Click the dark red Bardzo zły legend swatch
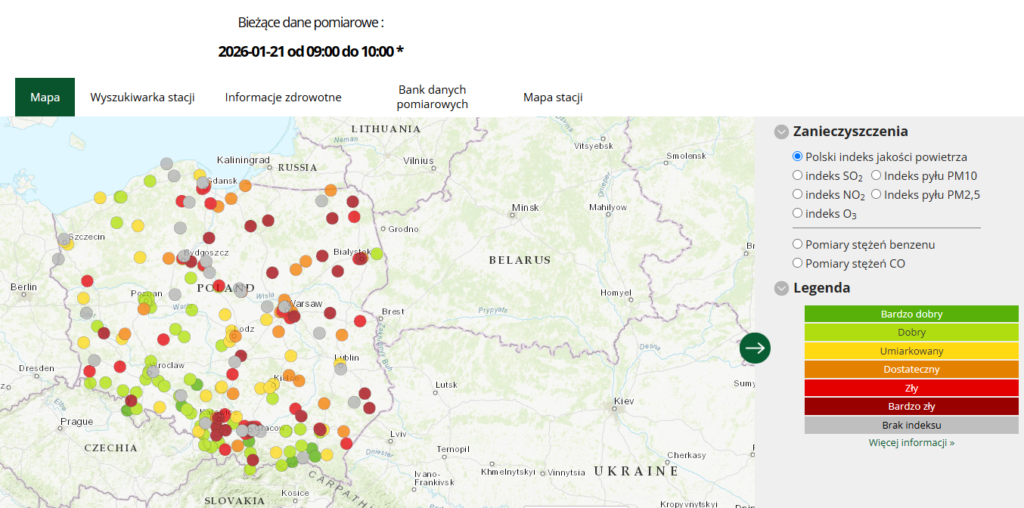 tap(911, 407)
